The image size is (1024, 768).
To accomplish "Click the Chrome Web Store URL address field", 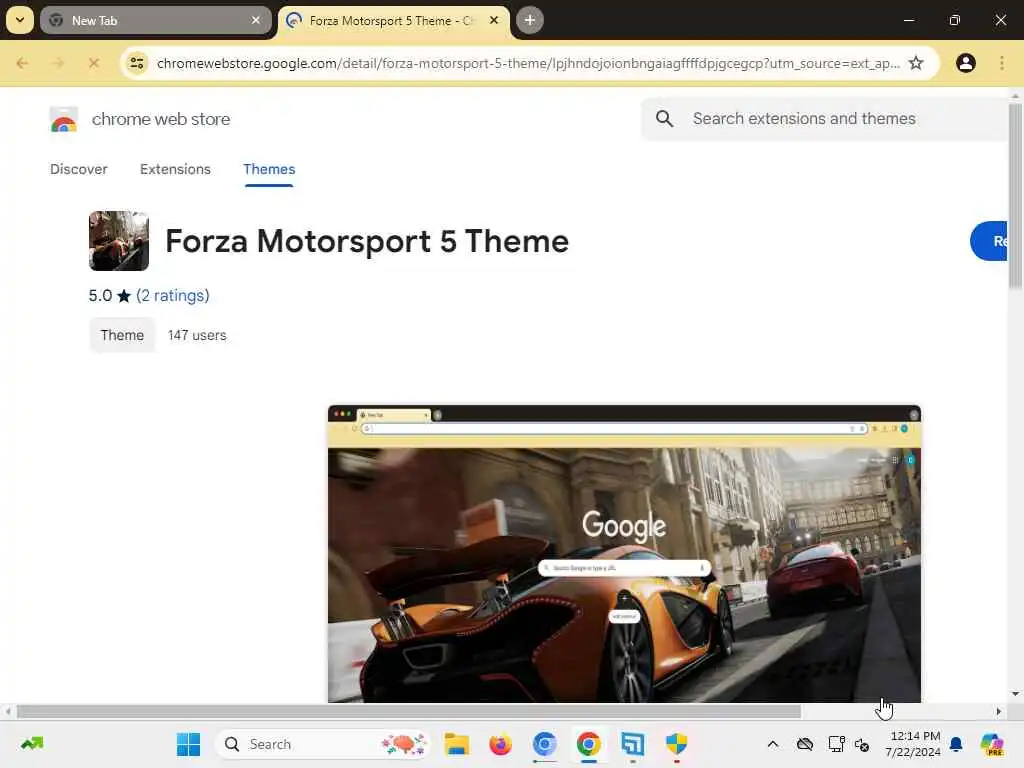I will click(x=528, y=63).
